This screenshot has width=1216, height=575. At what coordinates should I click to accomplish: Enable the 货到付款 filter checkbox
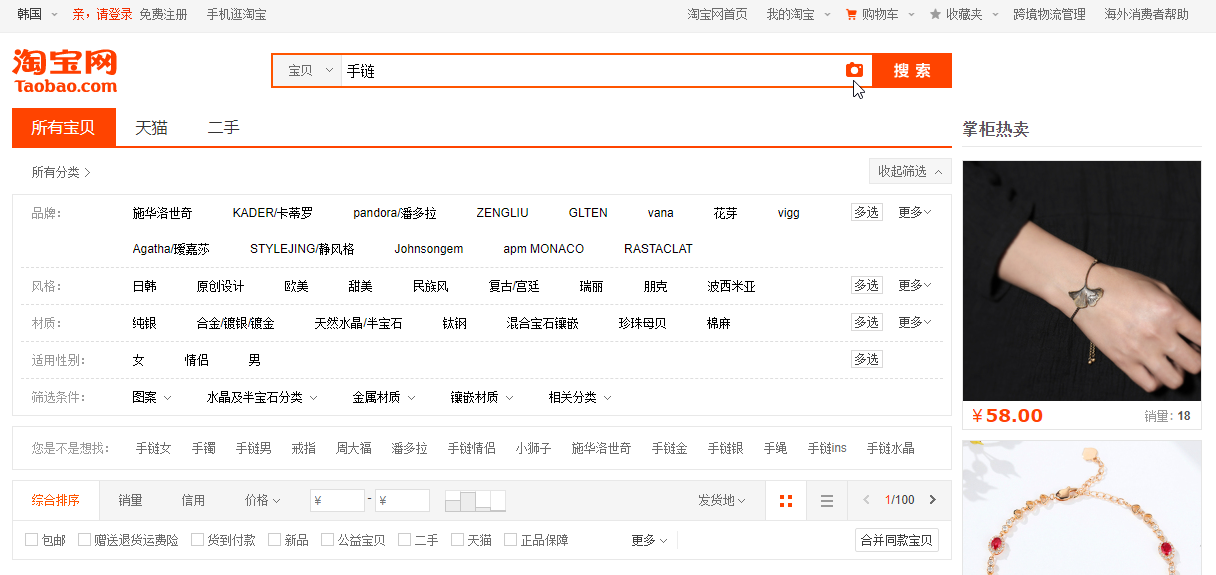point(198,540)
